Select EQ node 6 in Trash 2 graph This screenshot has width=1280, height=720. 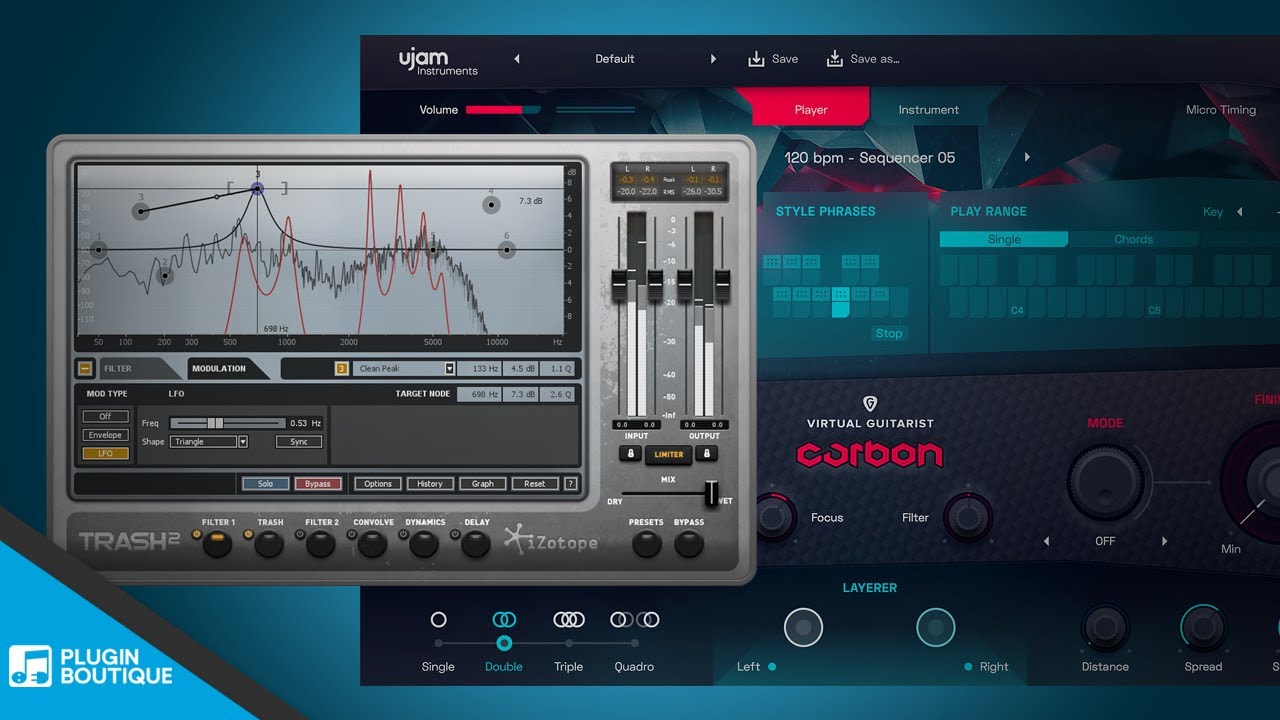click(506, 250)
